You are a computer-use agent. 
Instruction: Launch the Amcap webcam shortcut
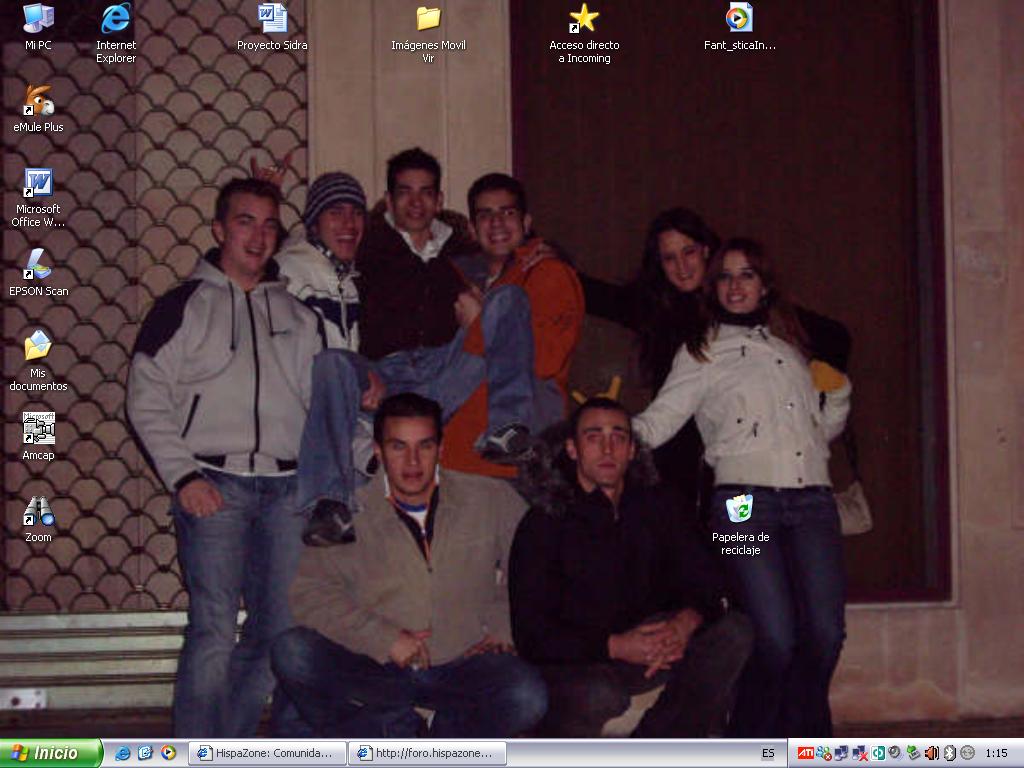click(x=38, y=429)
